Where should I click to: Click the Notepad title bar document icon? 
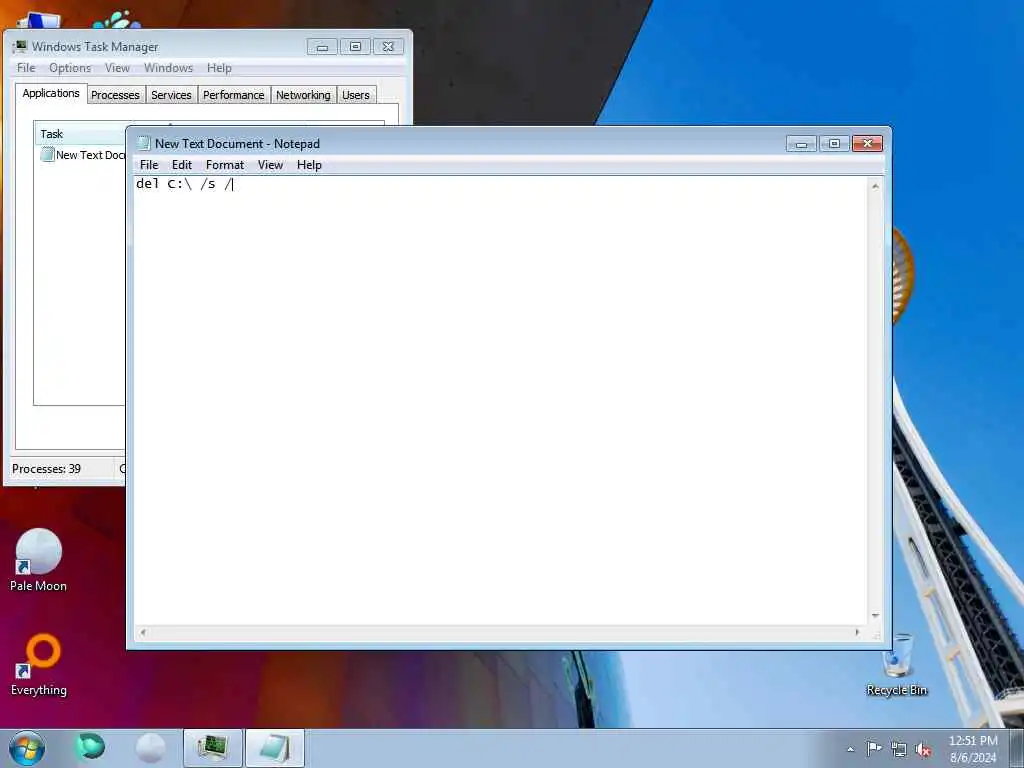click(144, 144)
